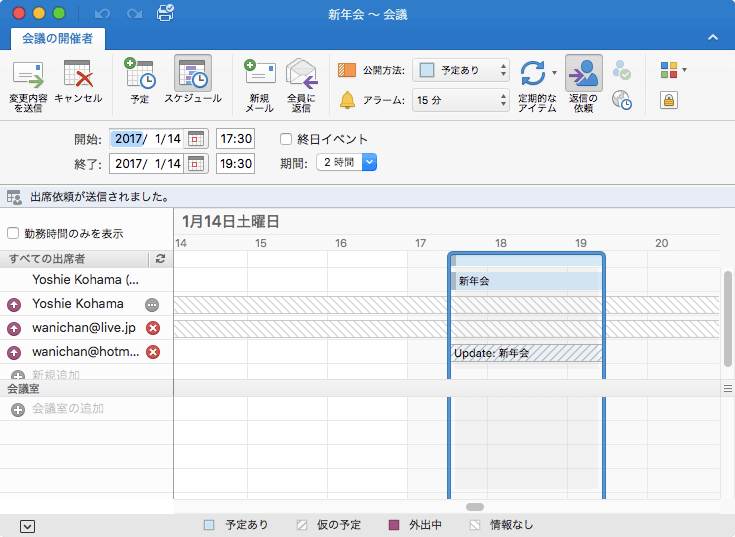Click the undo arrow in title bar
735x537 pixels.
(x=102, y=14)
